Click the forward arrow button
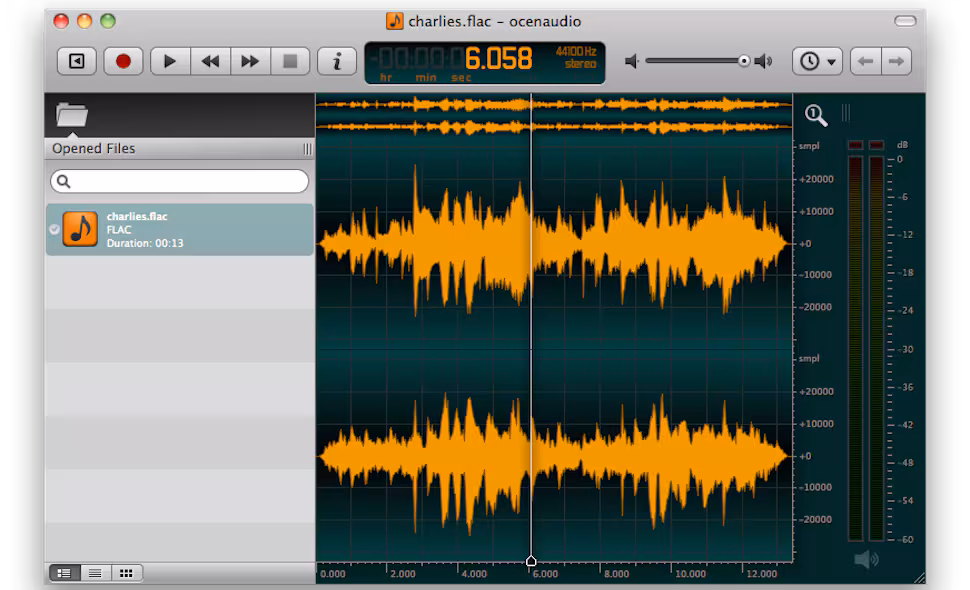The height and width of the screenshot is (590, 970). click(896, 61)
